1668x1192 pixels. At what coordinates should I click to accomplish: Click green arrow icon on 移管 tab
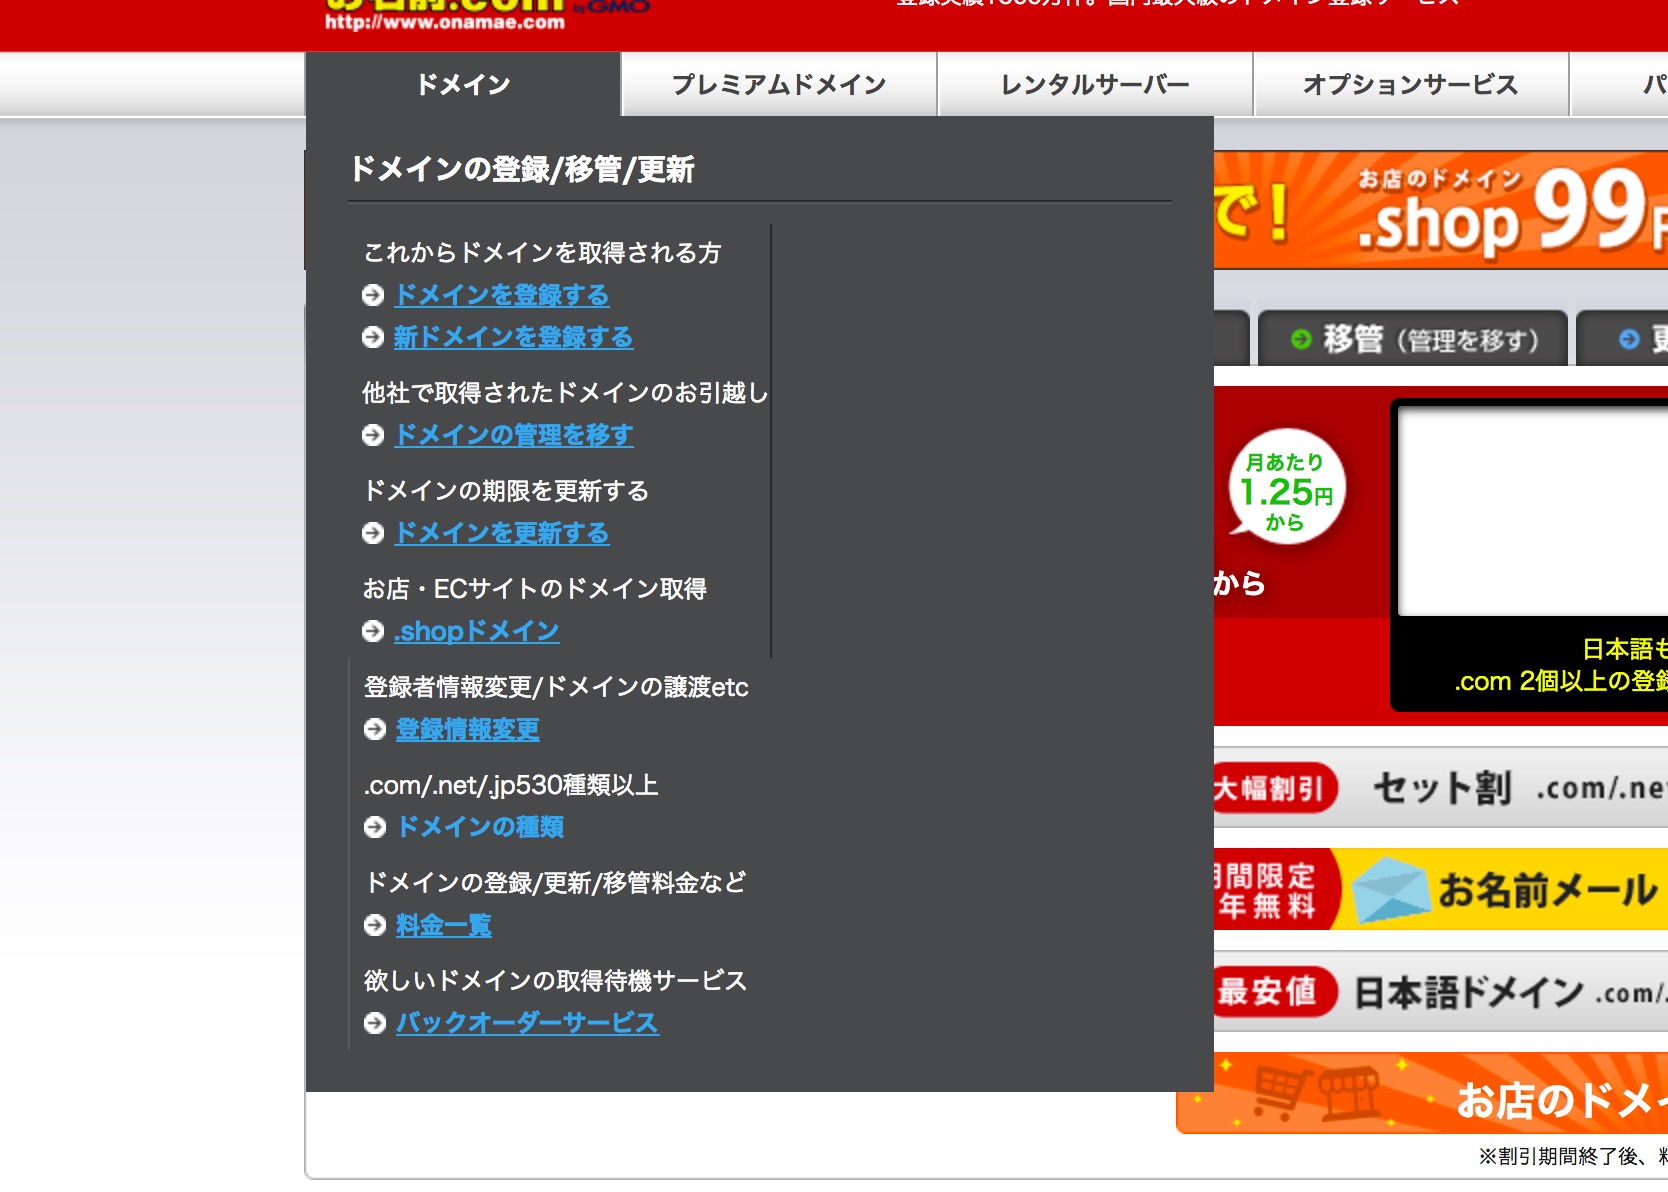point(1301,339)
